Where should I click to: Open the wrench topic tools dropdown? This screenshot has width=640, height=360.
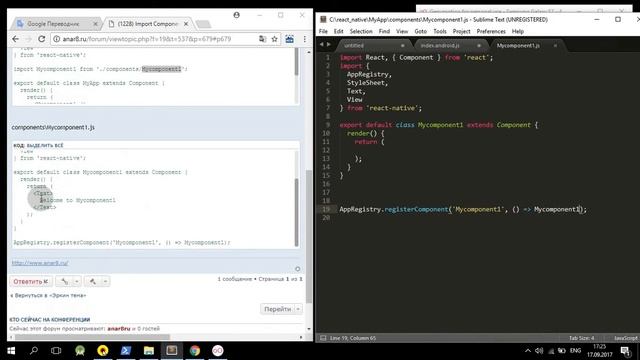click(x=68, y=282)
